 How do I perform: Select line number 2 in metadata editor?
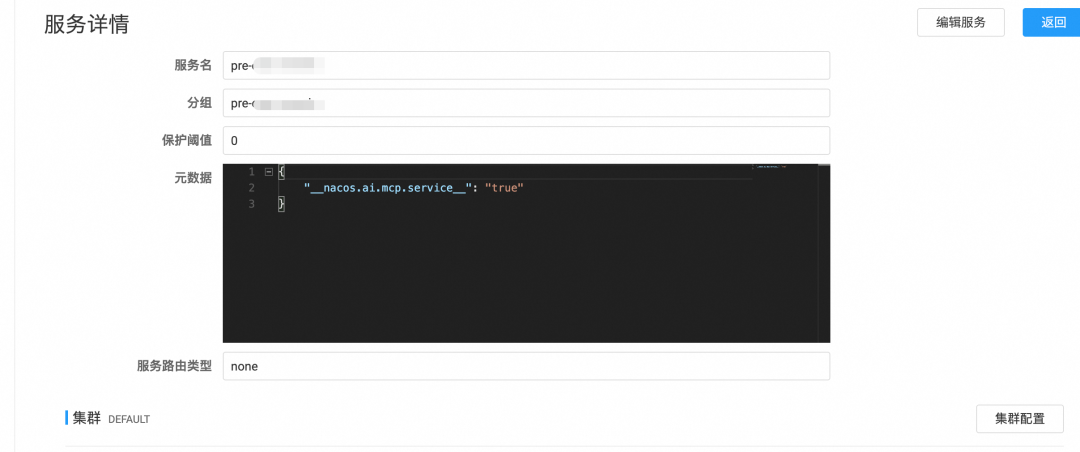[251, 187]
